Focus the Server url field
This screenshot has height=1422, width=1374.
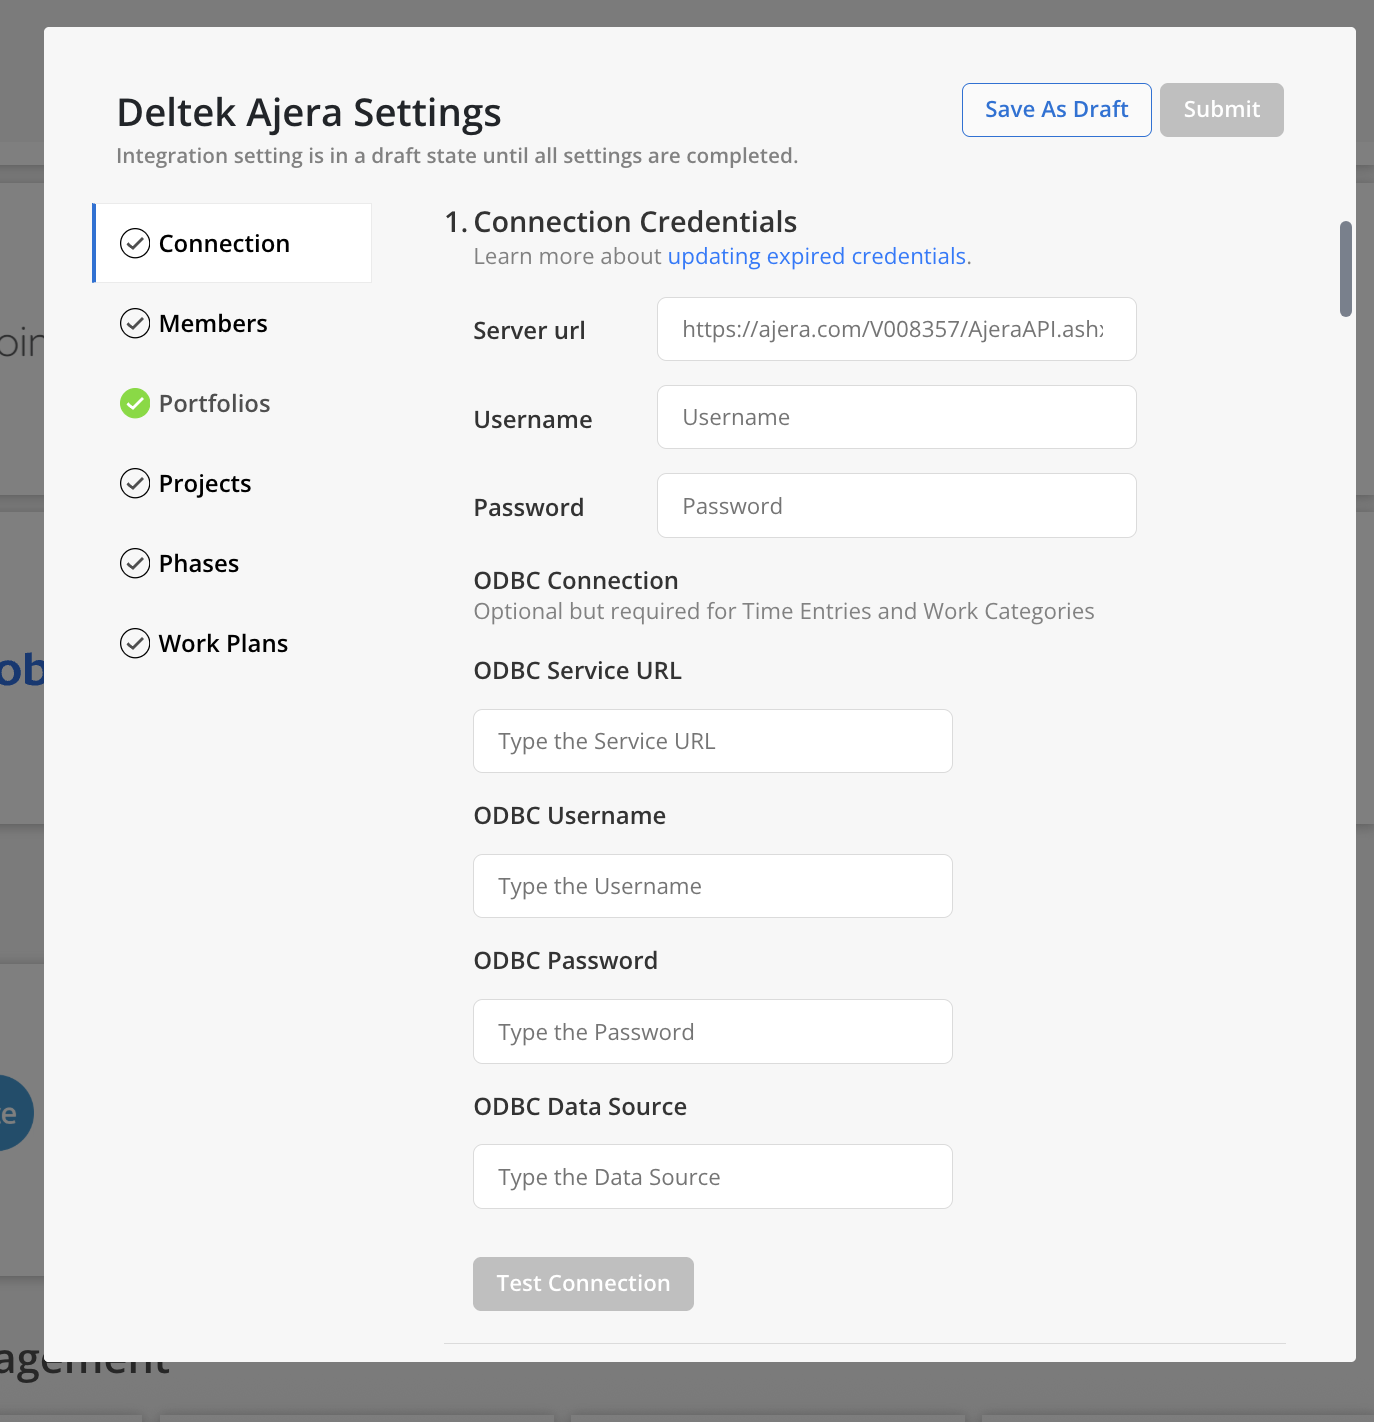pos(897,329)
